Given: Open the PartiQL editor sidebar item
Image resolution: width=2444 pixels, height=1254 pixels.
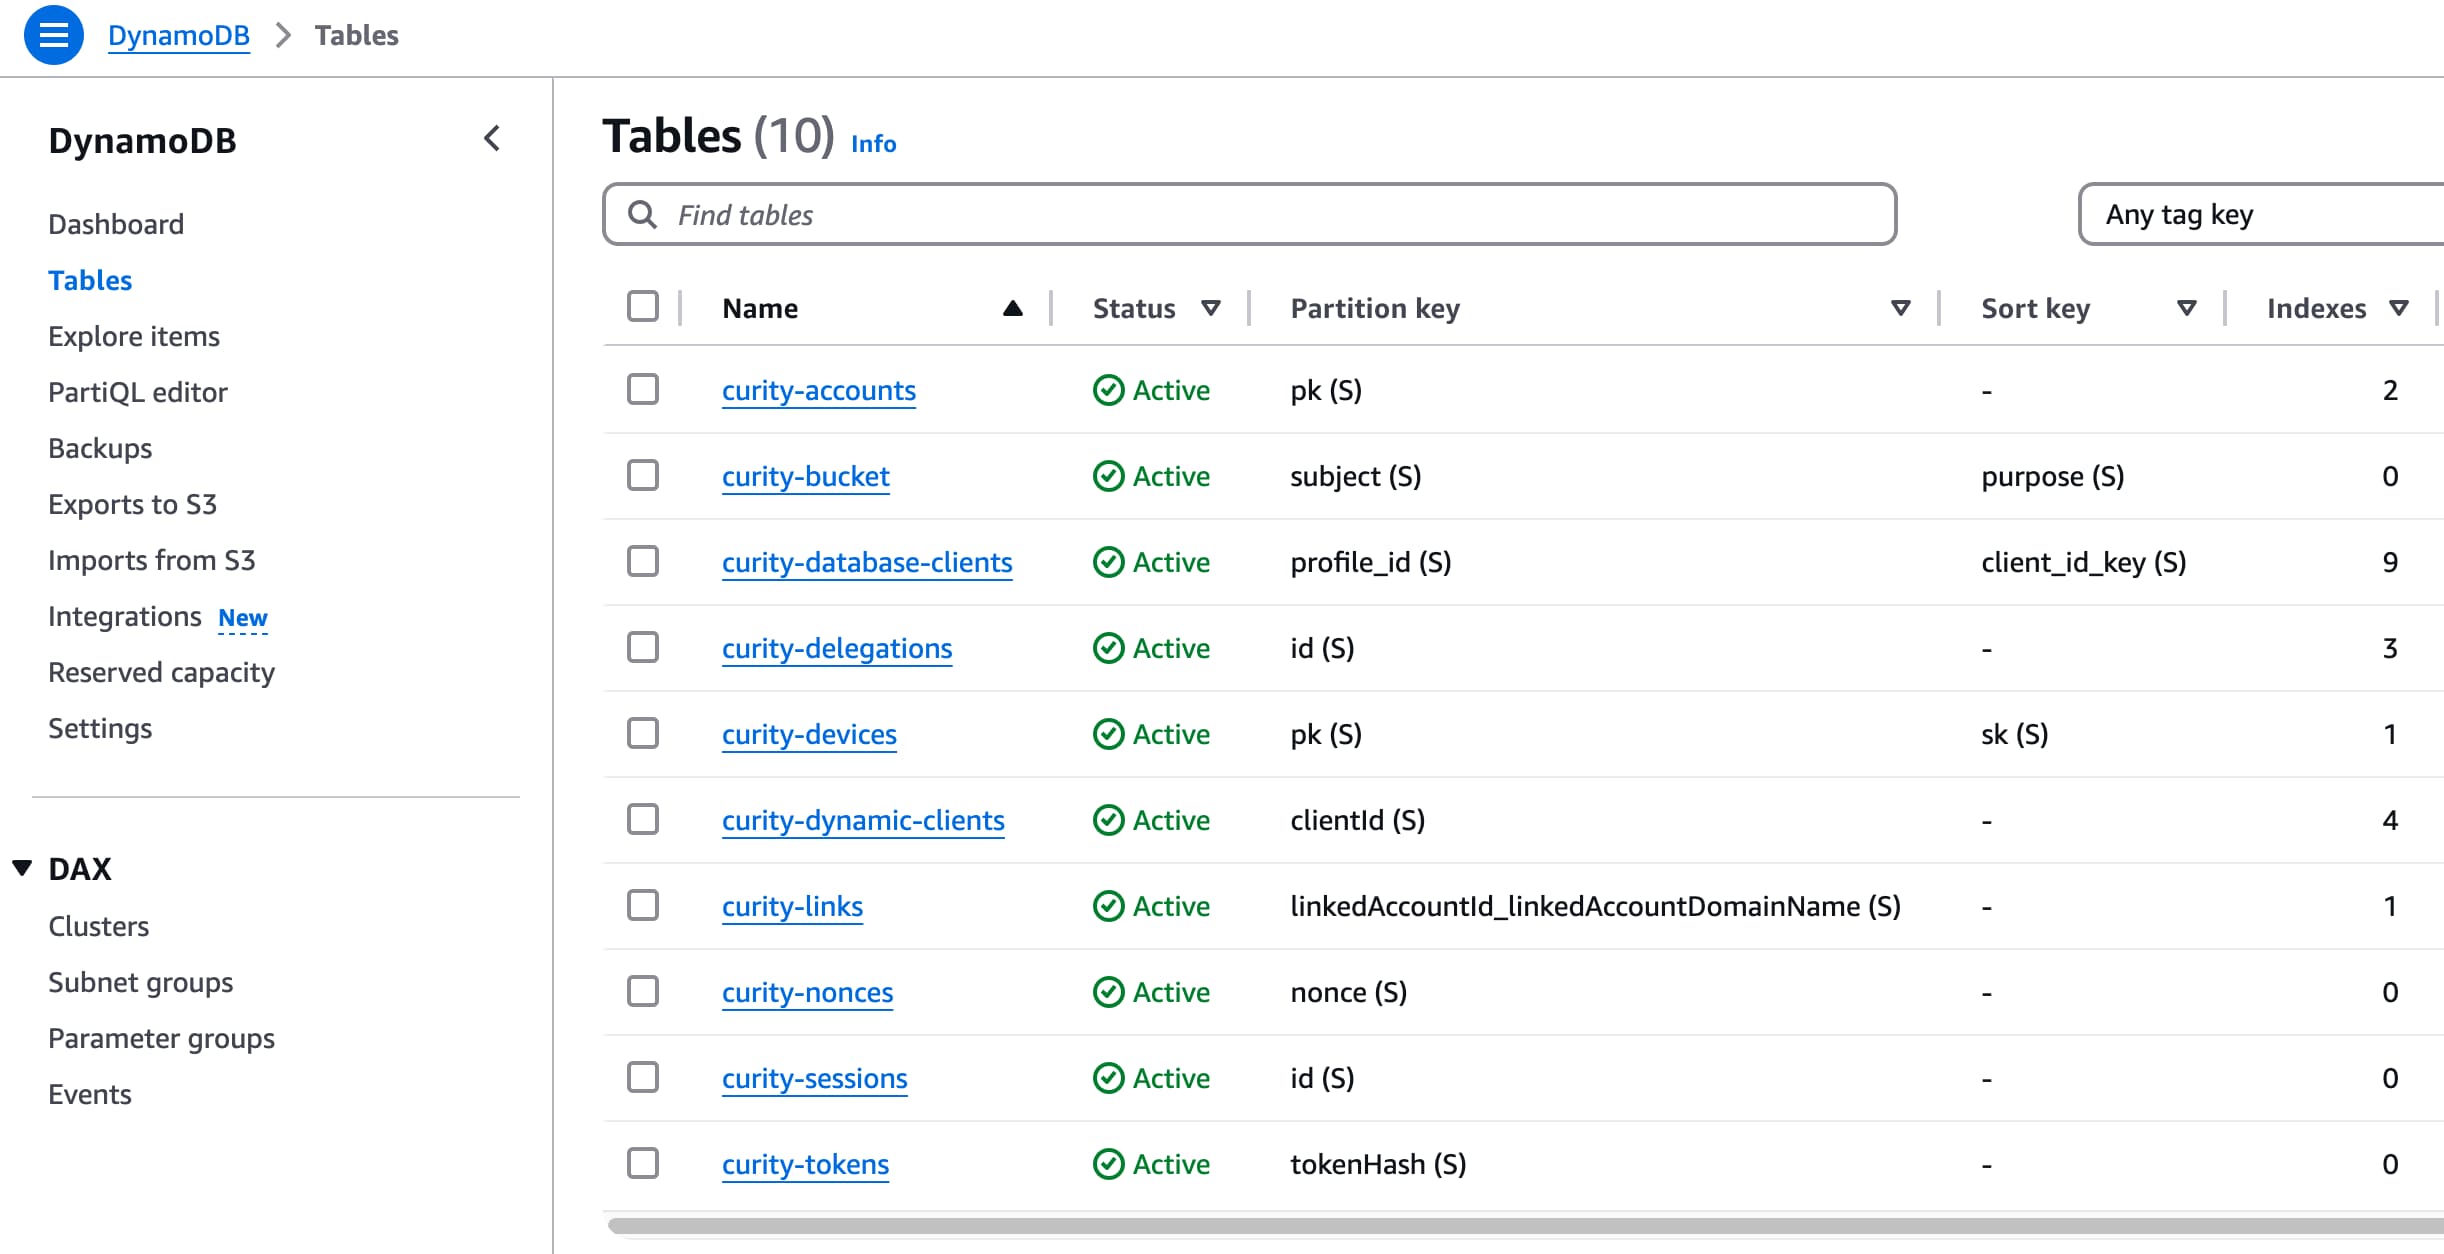Looking at the screenshot, I should pos(138,392).
